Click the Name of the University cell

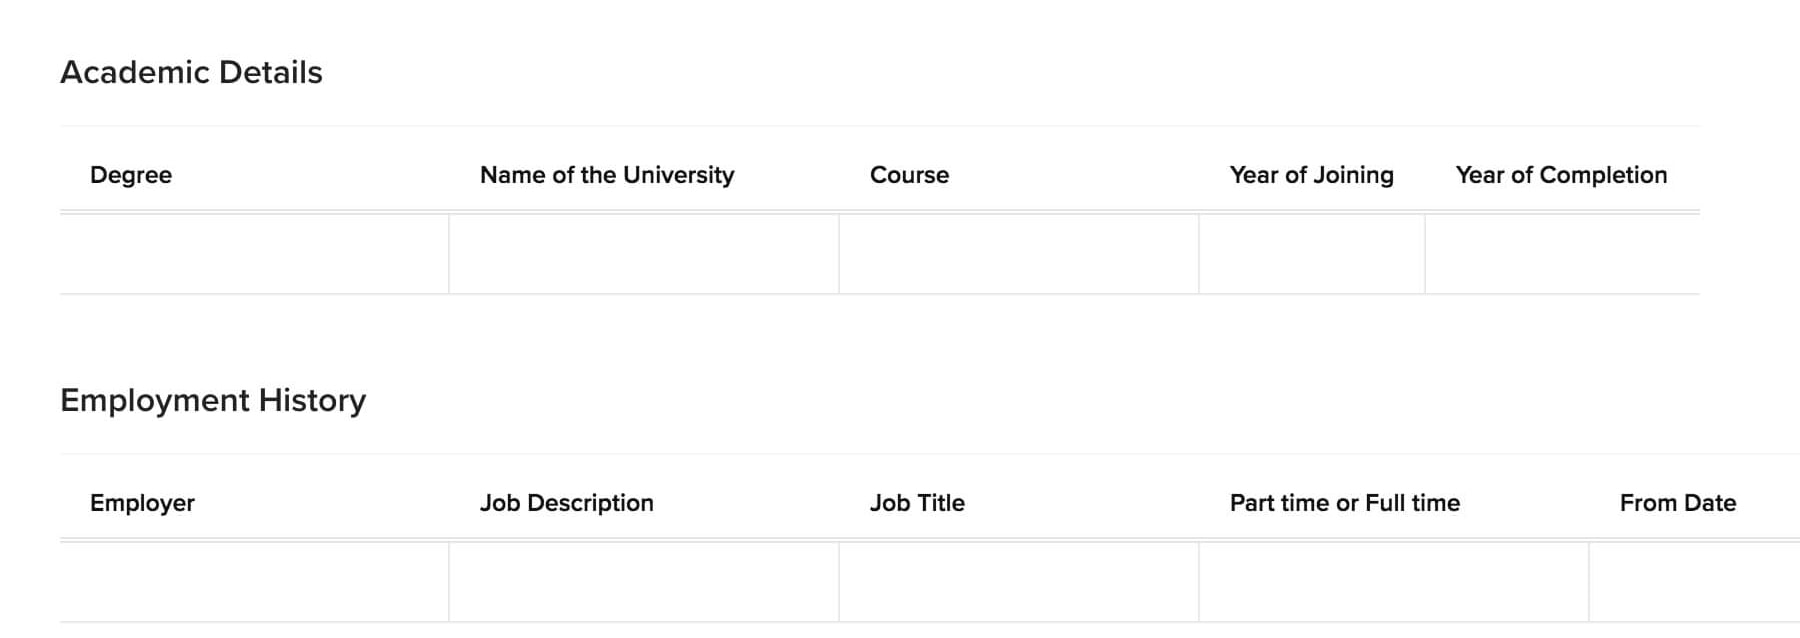click(x=644, y=254)
